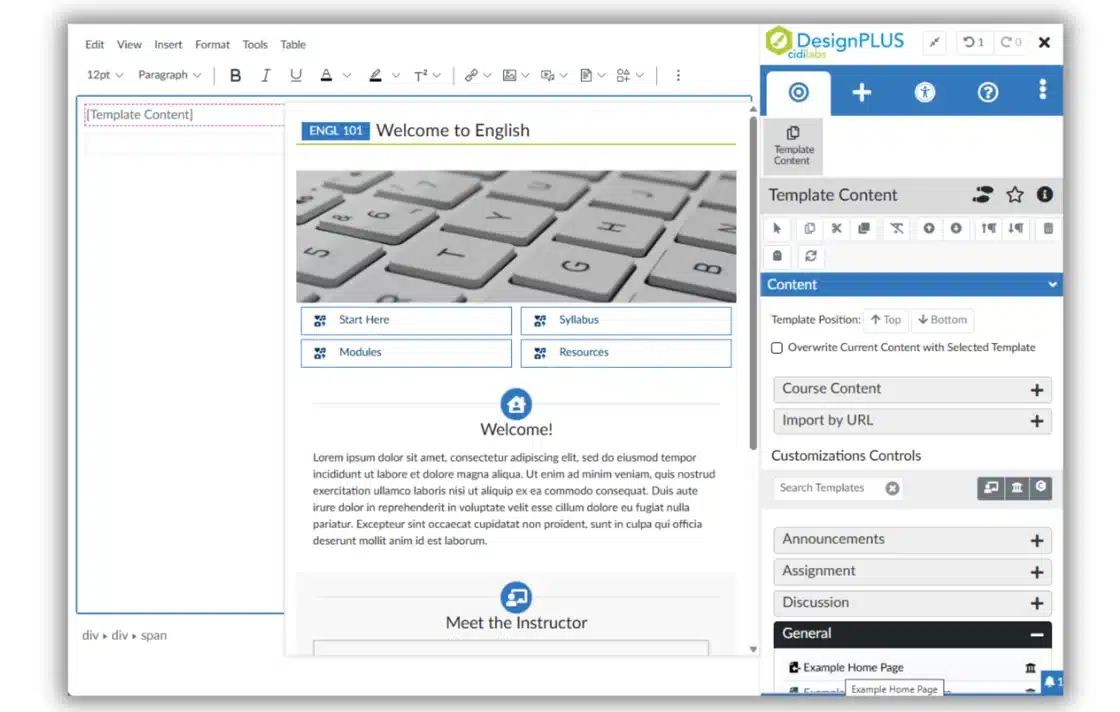
Task: Select the accessibility checker icon
Action: click(924, 91)
